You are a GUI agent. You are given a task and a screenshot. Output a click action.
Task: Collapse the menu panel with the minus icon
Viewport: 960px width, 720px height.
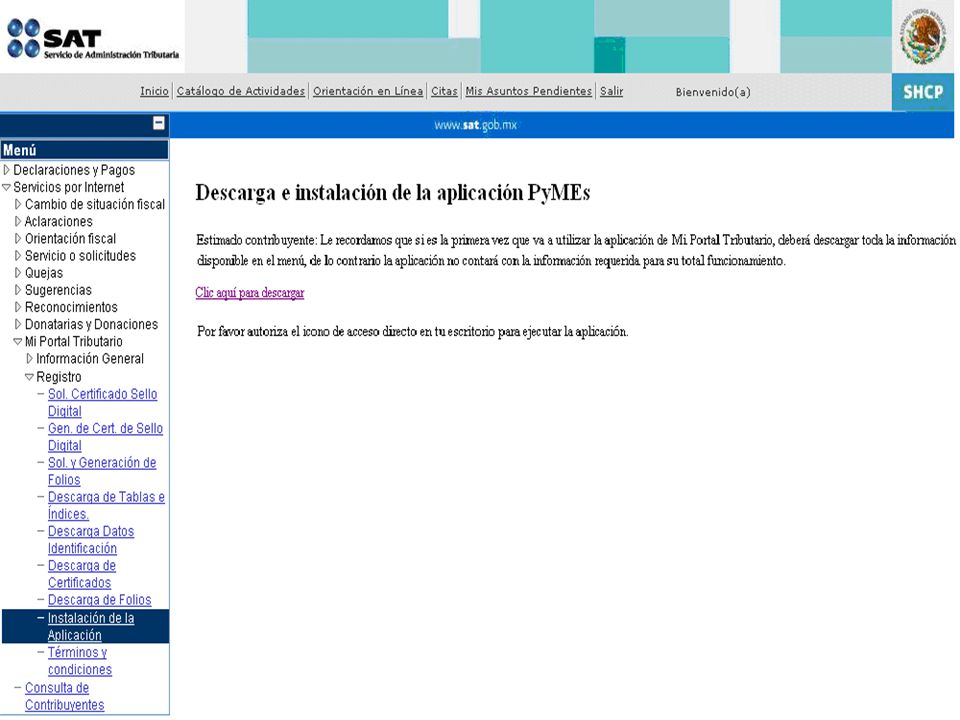(159, 124)
